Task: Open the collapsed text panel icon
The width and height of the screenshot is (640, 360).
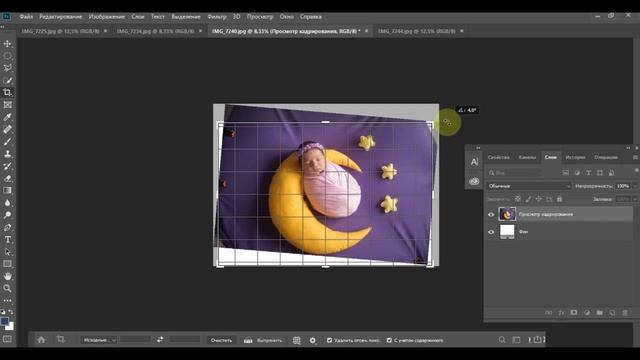Action: tap(474, 162)
